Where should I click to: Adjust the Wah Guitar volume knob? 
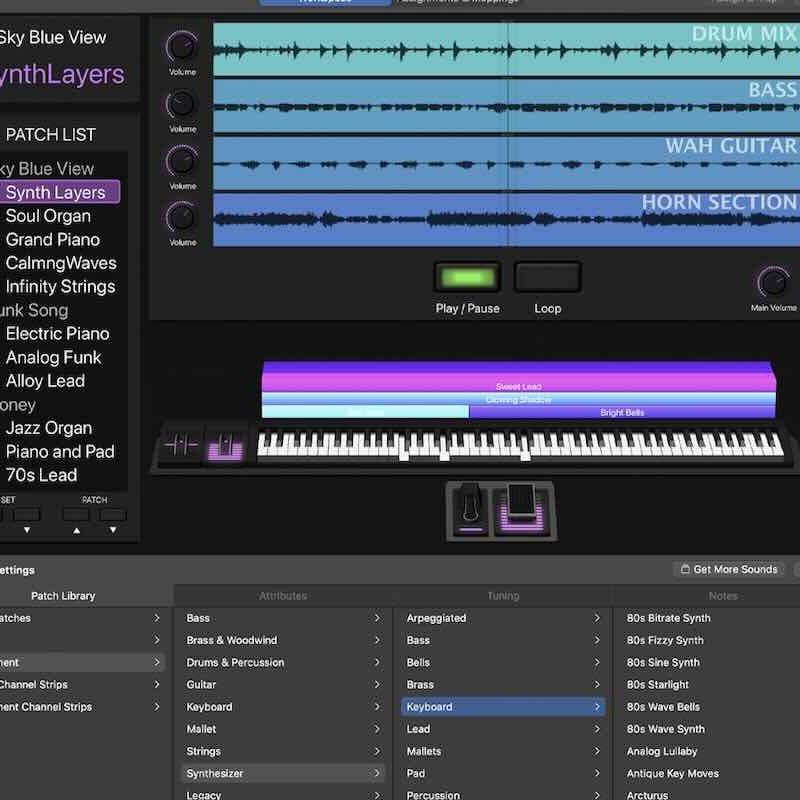[182, 161]
